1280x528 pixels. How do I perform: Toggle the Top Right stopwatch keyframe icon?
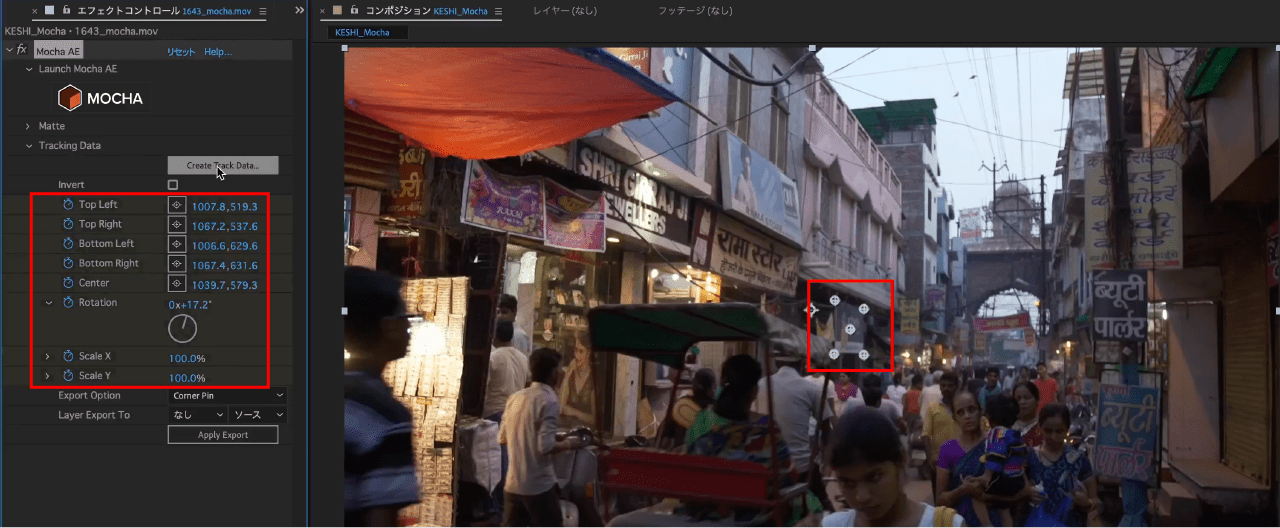coord(68,224)
